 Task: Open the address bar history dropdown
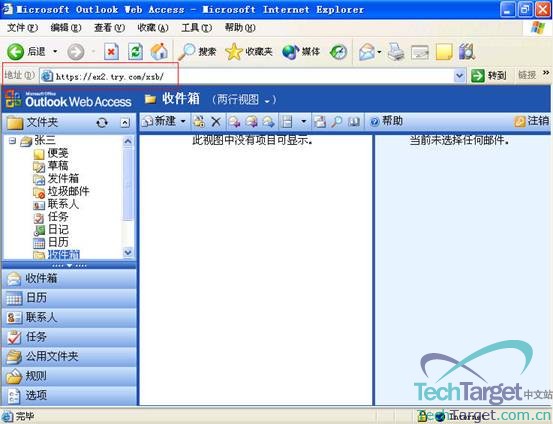point(459,75)
